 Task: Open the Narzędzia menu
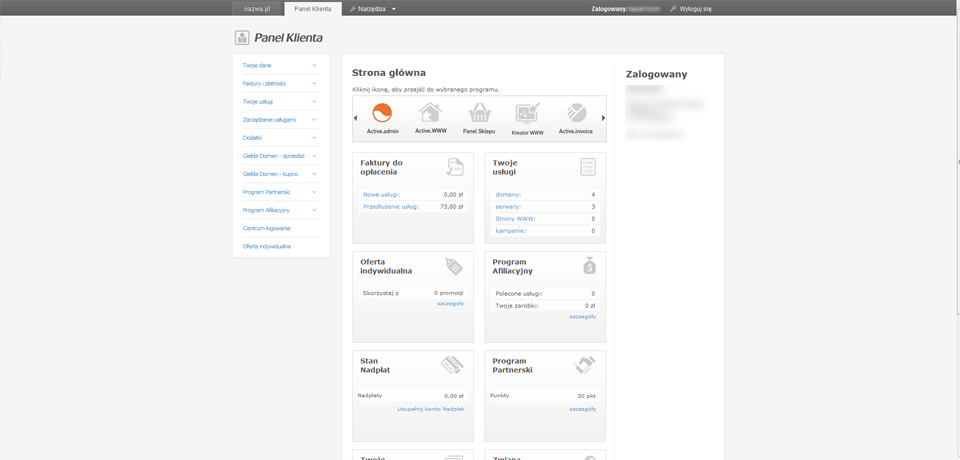pos(372,9)
